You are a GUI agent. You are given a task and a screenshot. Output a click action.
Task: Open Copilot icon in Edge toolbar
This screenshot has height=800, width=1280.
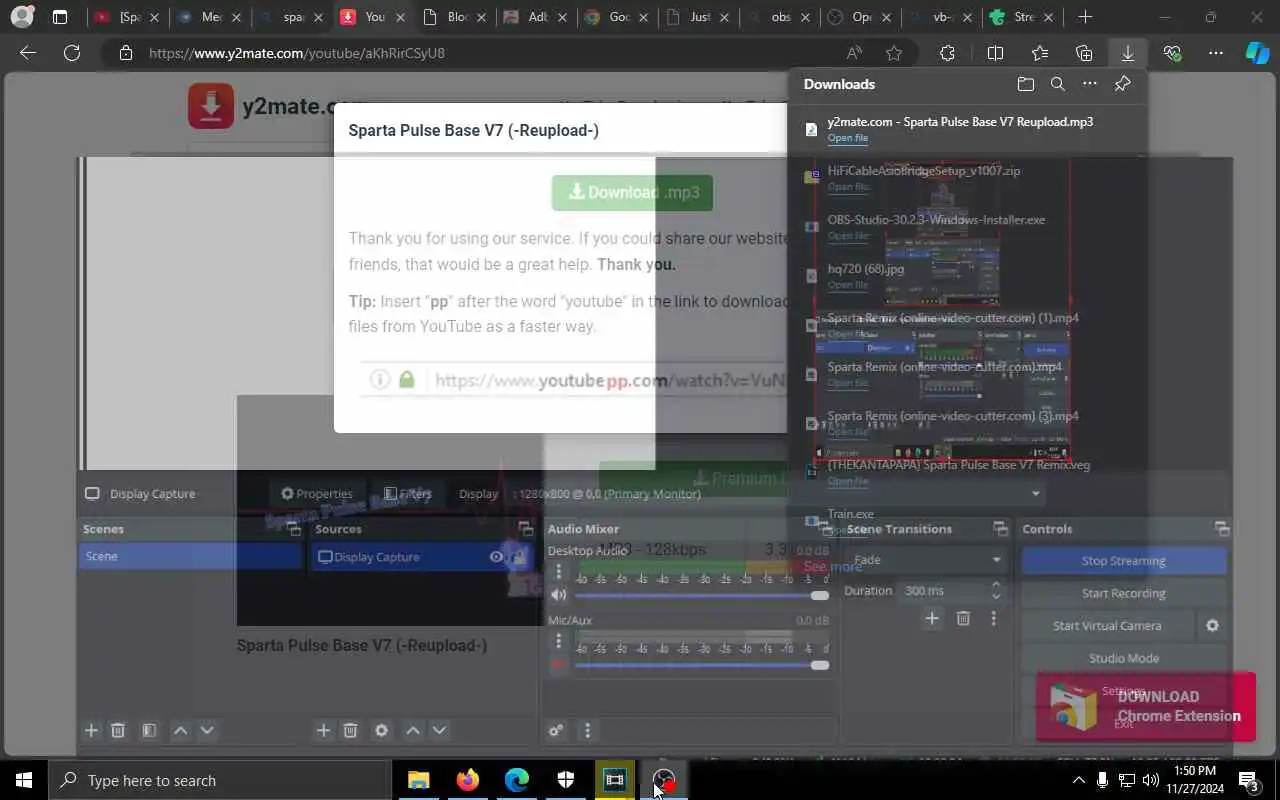1257,53
